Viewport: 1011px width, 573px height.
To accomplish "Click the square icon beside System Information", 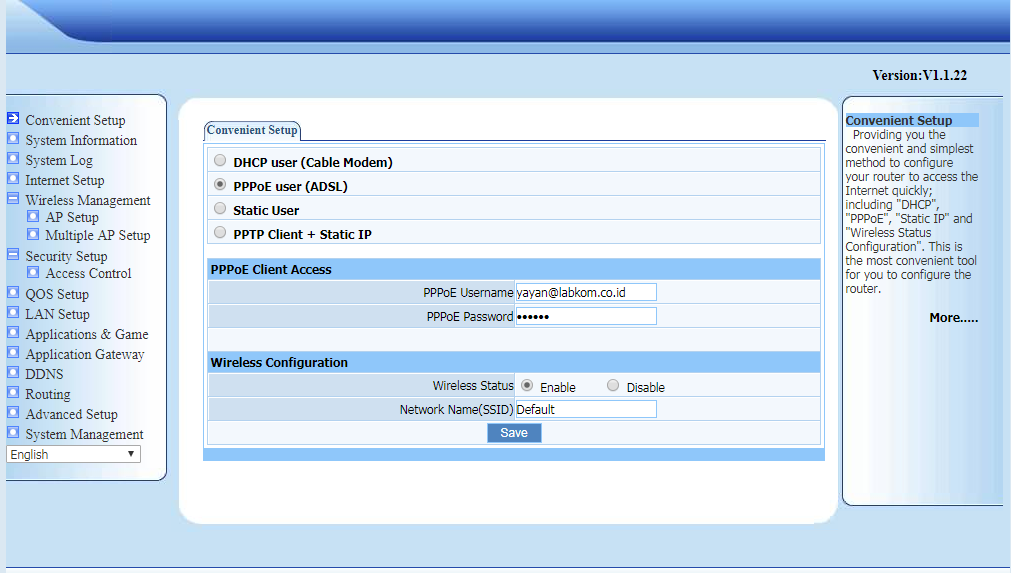I will [13, 139].
